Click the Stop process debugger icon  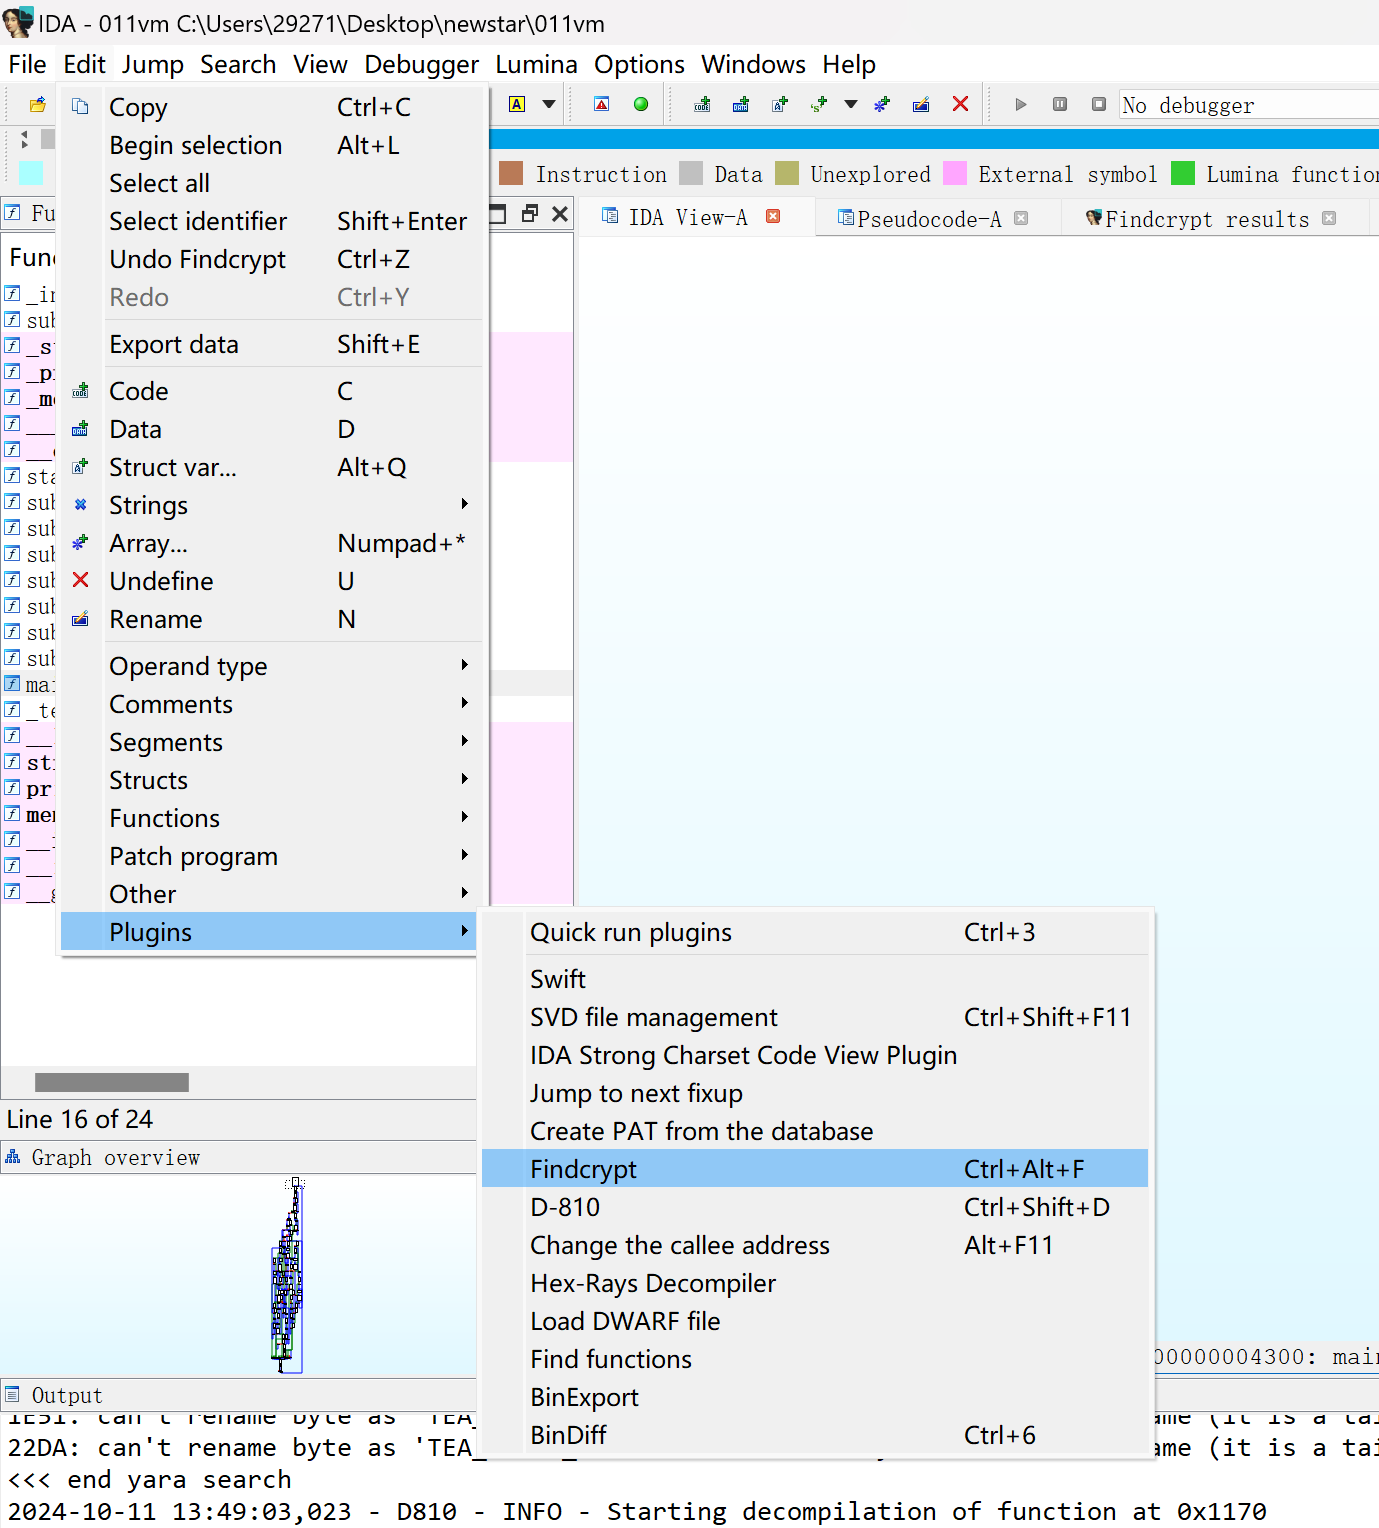pos(1097,103)
